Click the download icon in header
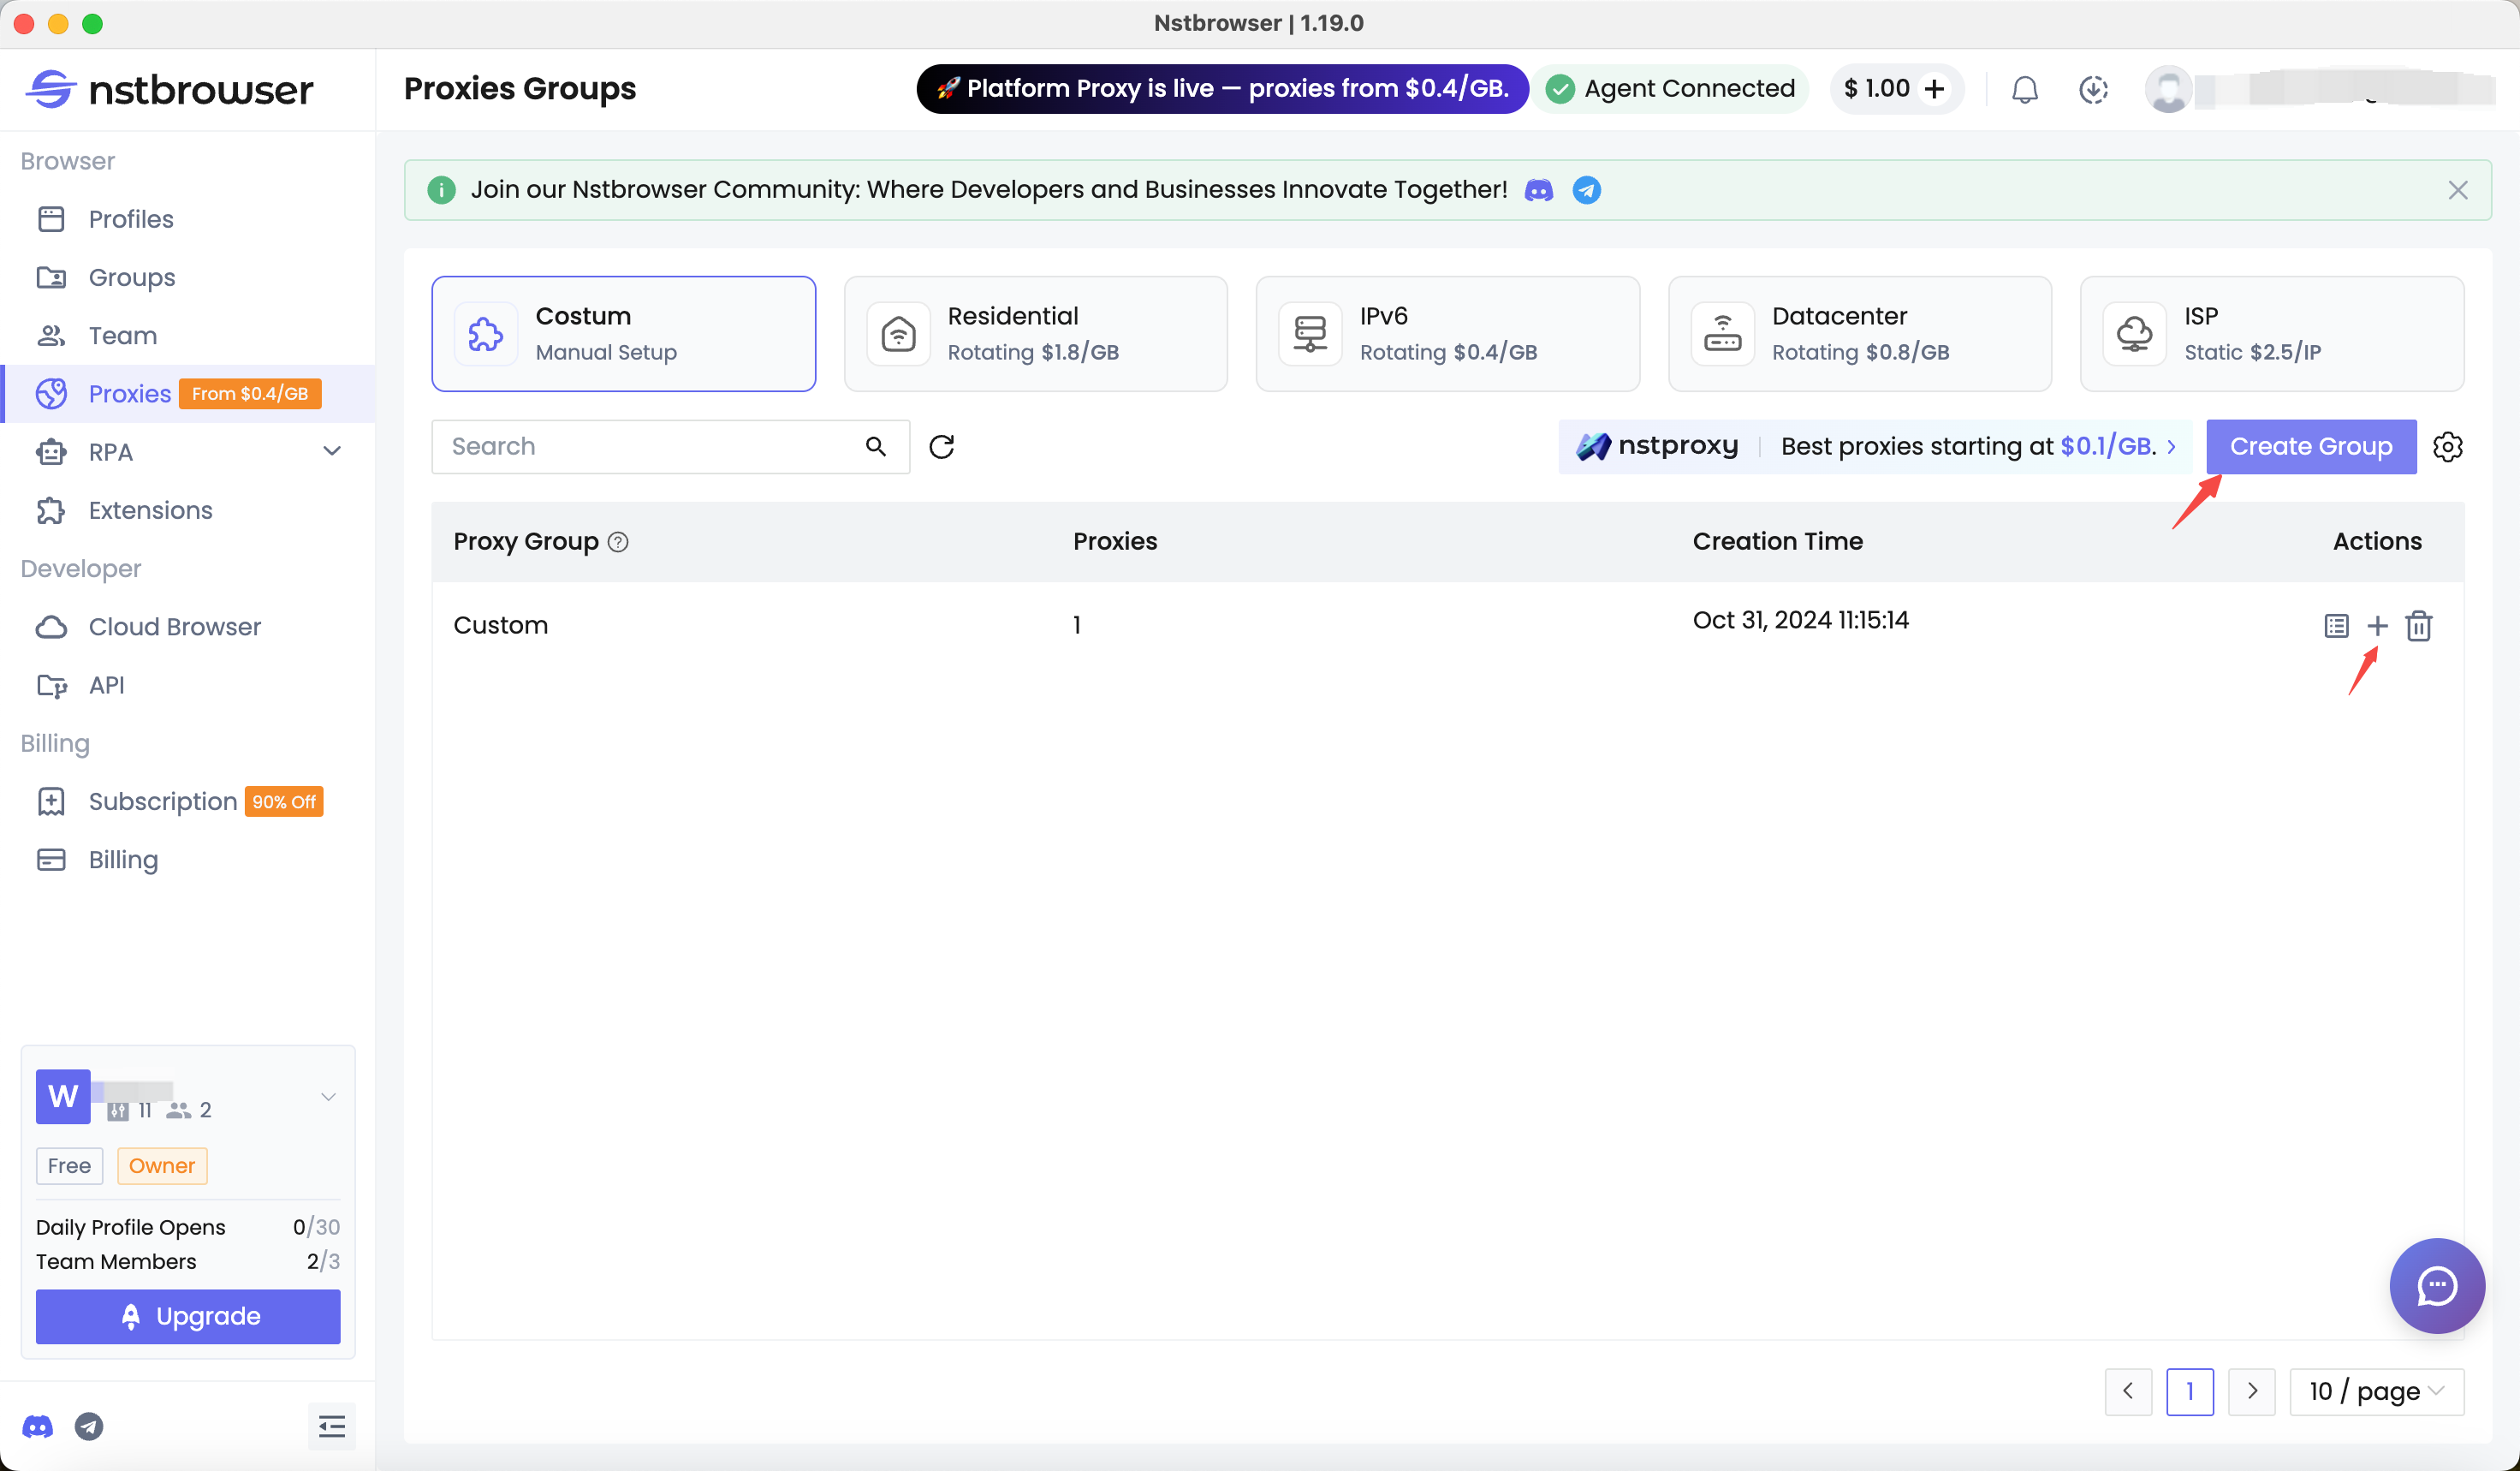 point(2093,89)
